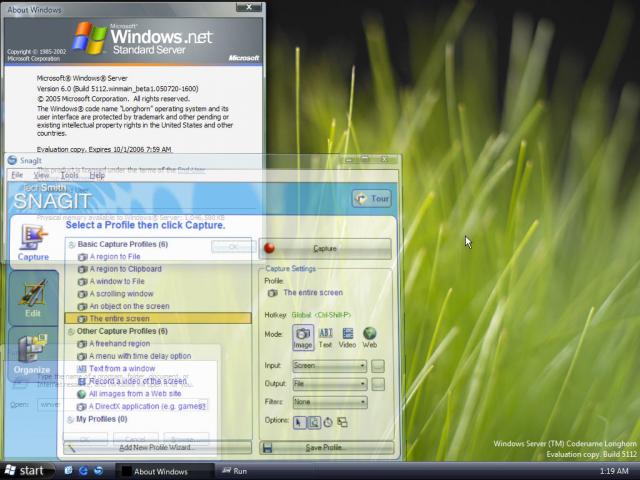
Task: Open SnagIt View menu
Action: click(x=41, y=175)
